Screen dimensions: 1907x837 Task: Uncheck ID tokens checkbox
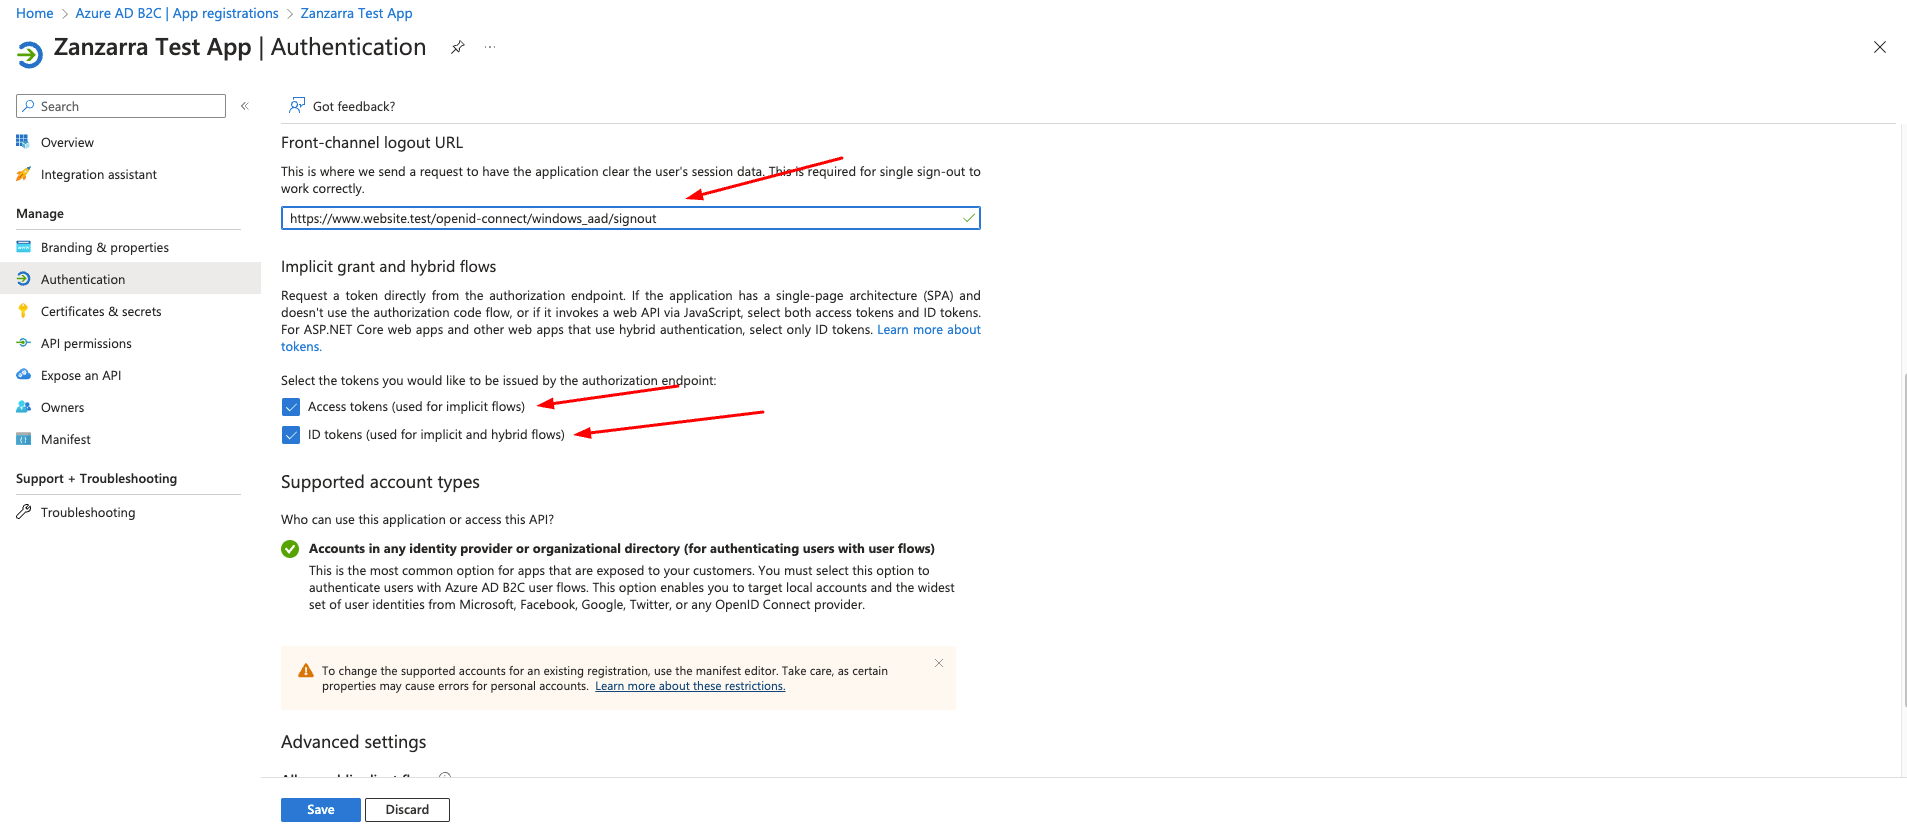[291, 435]
